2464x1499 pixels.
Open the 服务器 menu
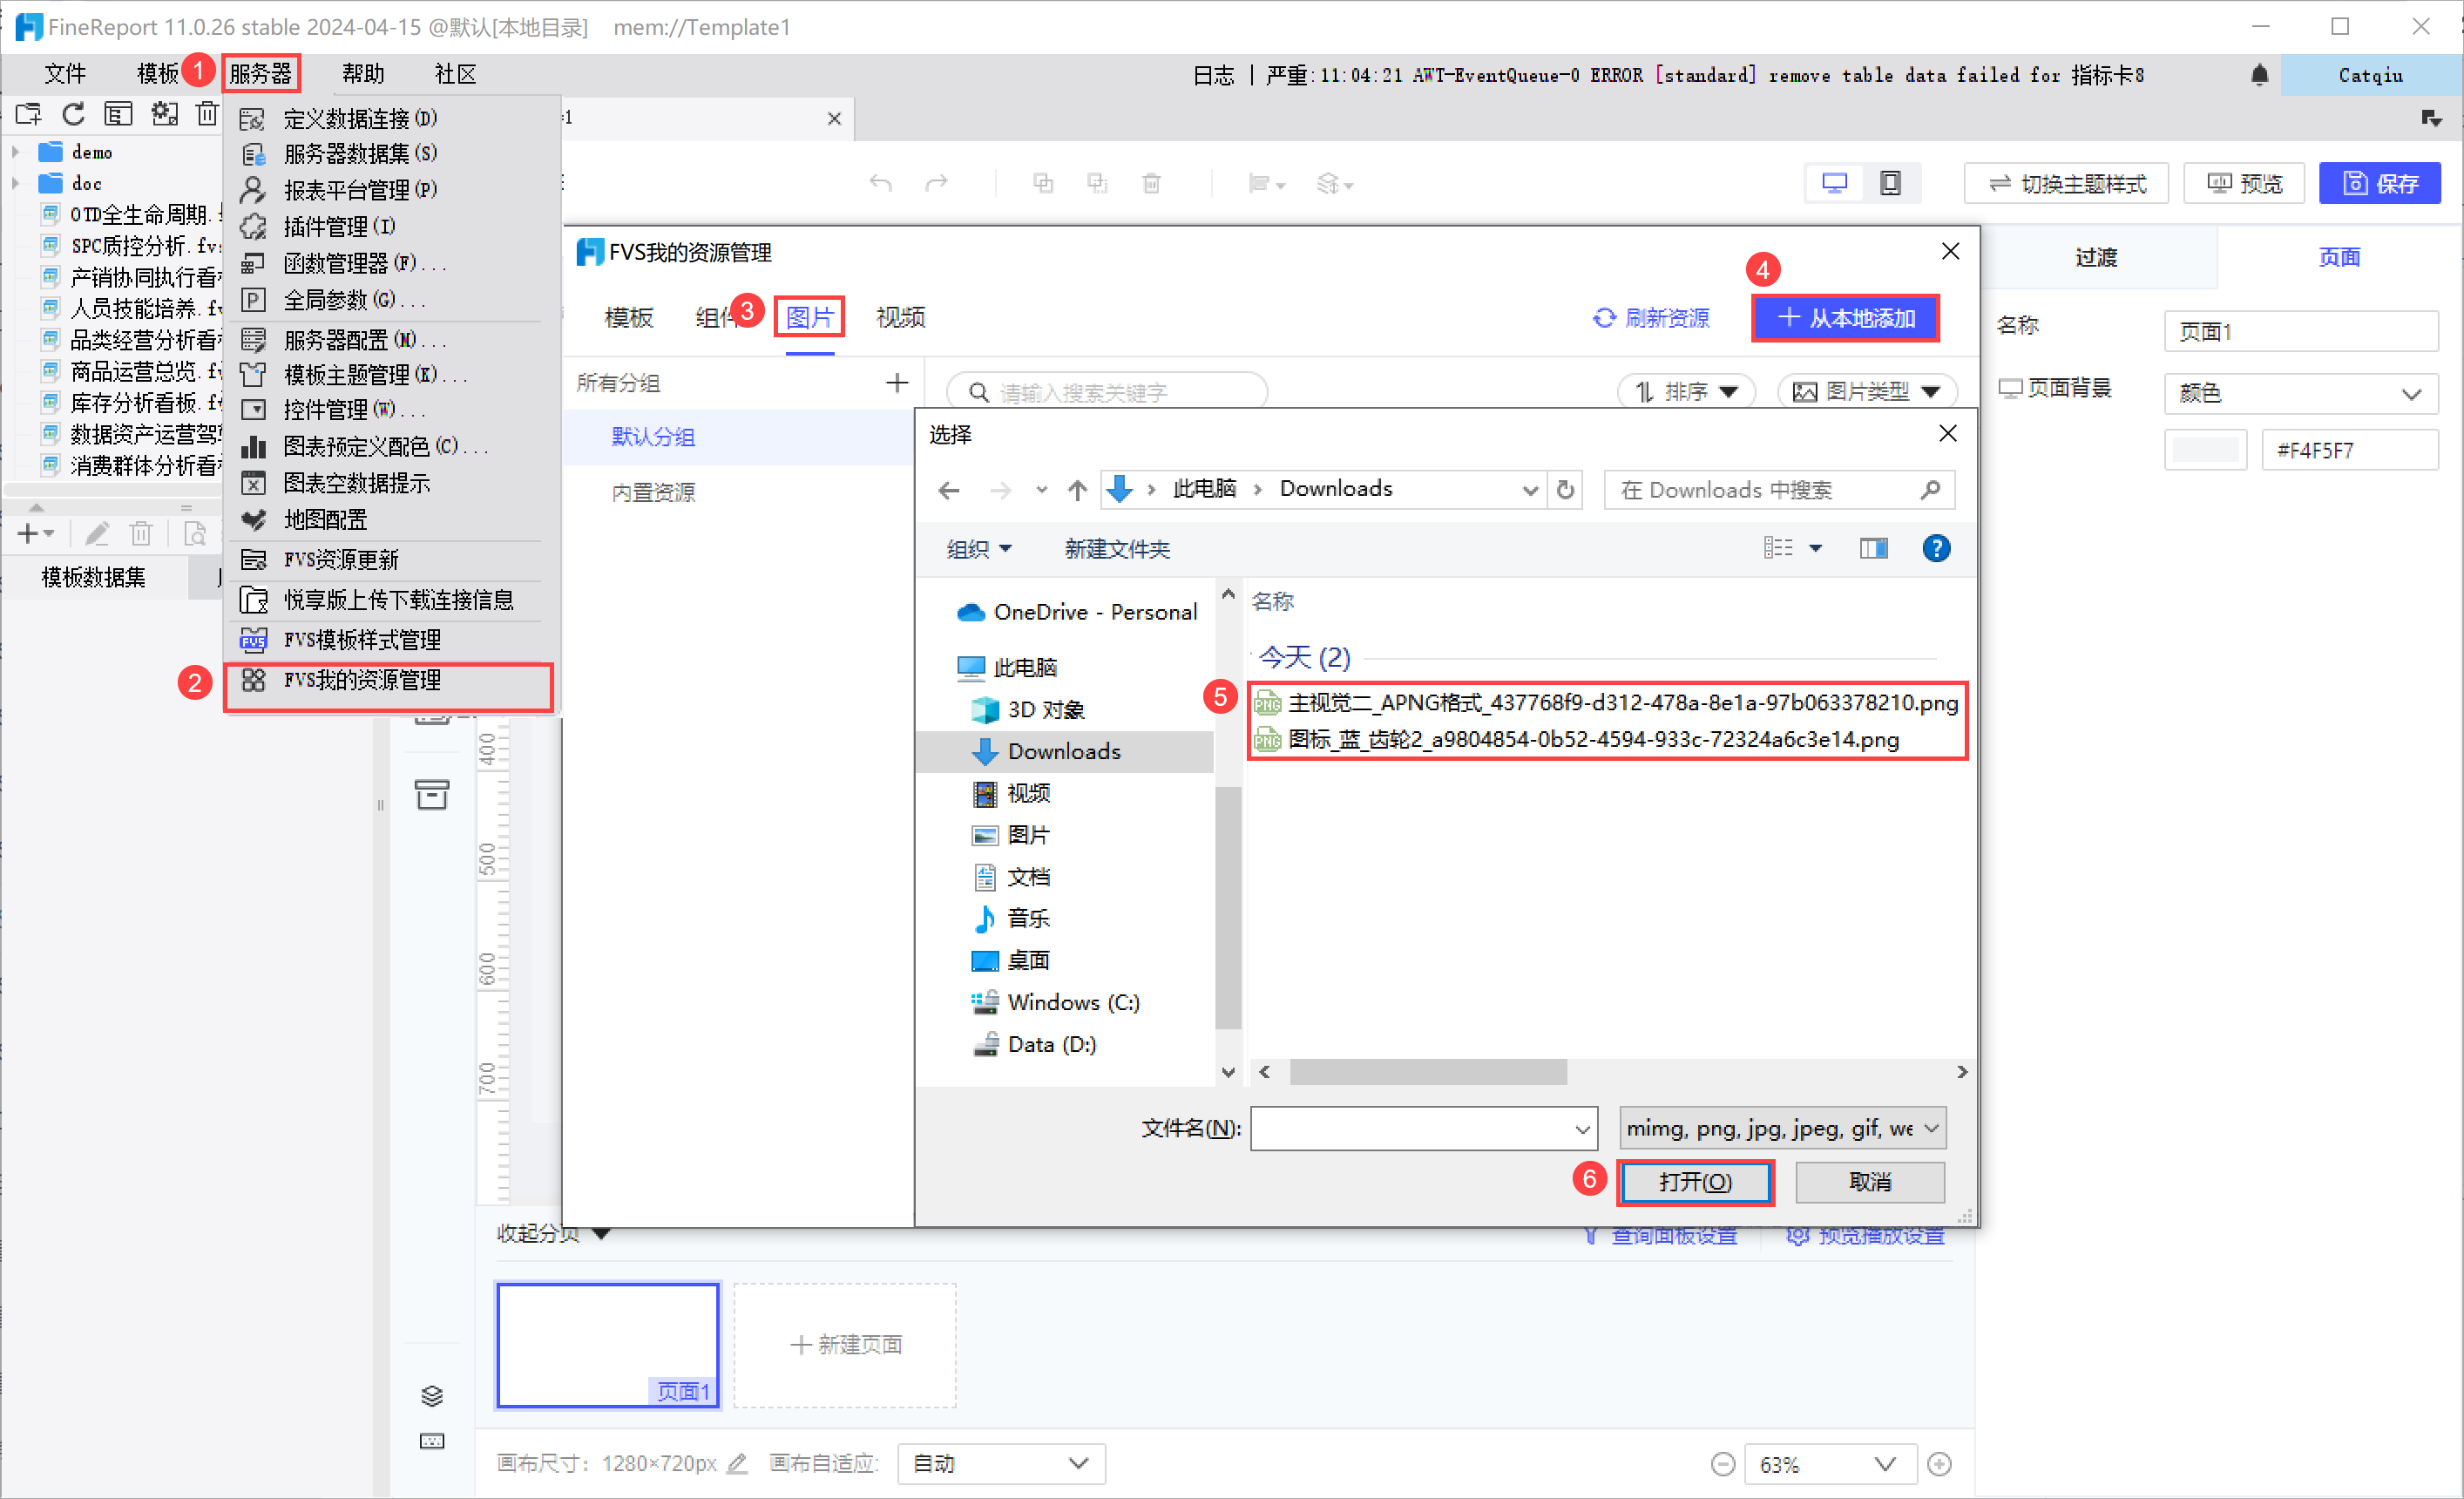[x=261, y=74]
